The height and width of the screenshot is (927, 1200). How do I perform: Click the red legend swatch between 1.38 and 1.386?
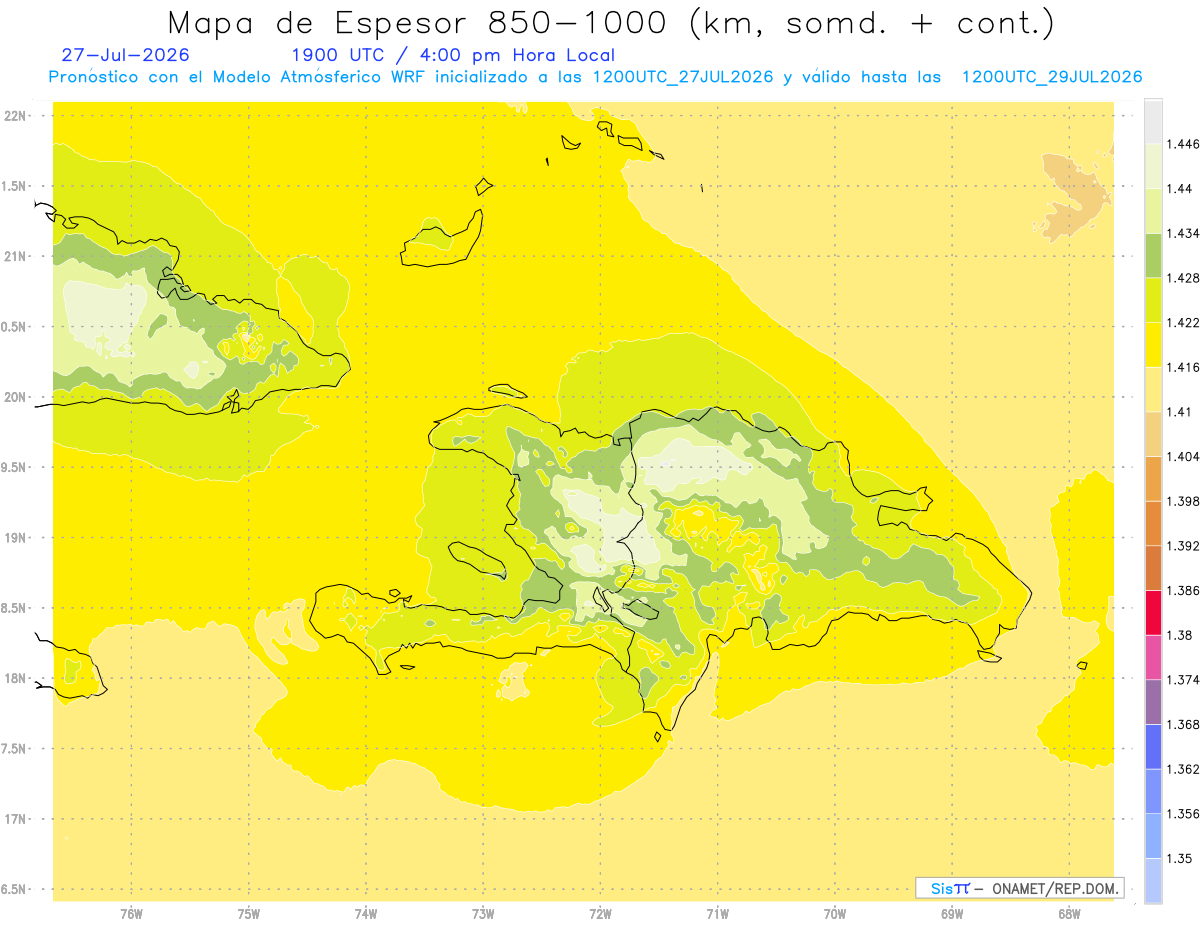point(1153,612)
